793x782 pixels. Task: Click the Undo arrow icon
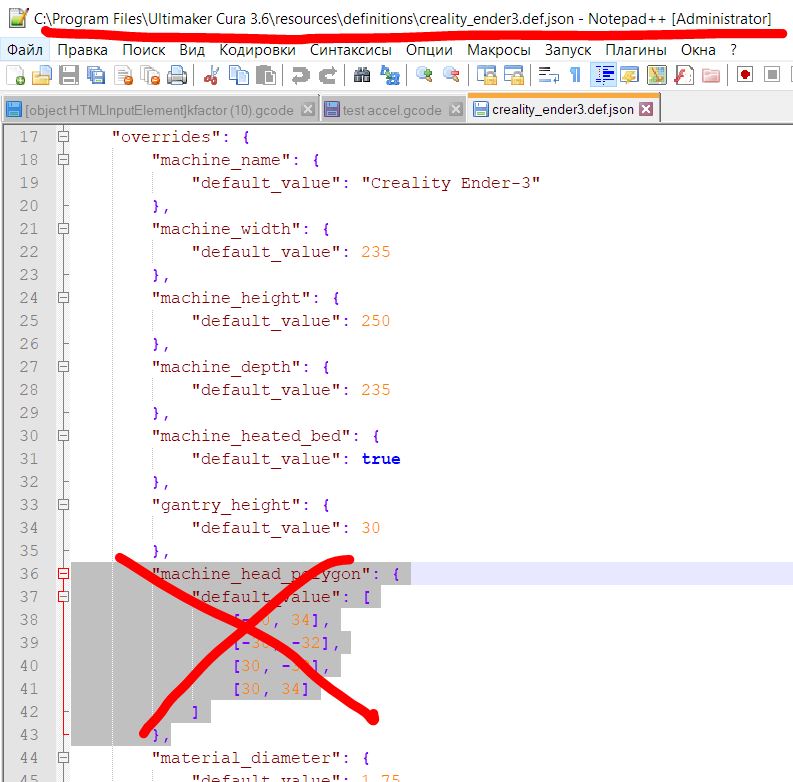(x=300, y=75)
